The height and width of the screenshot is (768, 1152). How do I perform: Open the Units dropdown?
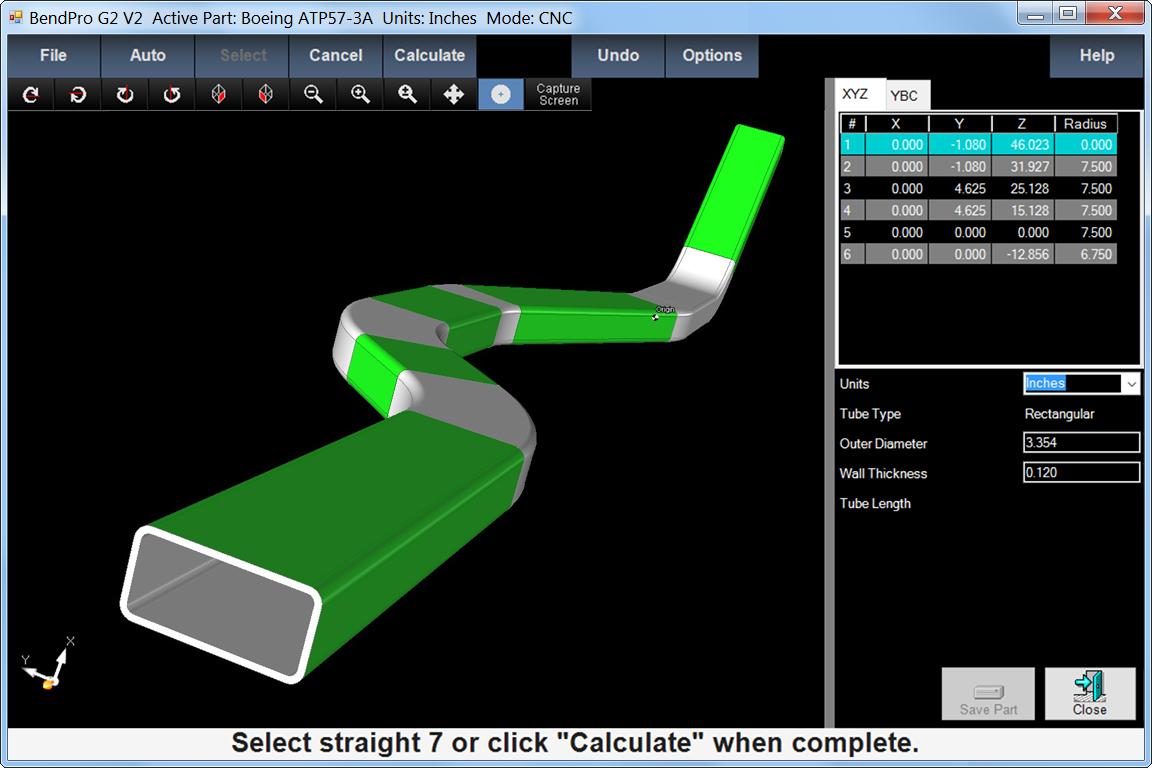(x=1131, y=383)
